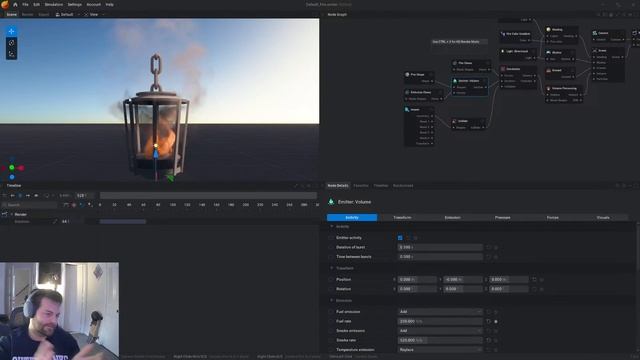The image size is (640, 360).
Task: Switch to the Visuals tab in node details
Action: pyautogui.click(x=603, y=218)
